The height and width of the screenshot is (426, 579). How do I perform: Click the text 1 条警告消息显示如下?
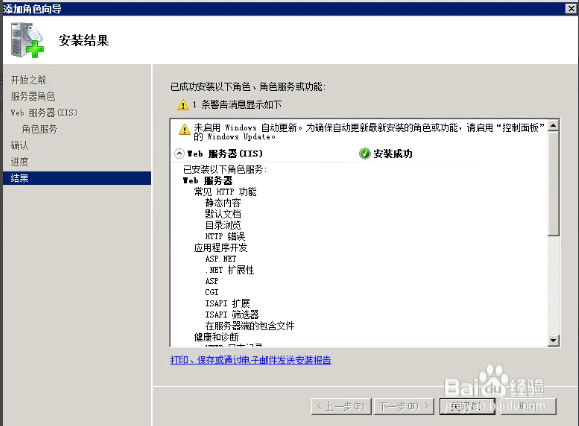click(237, 105)
